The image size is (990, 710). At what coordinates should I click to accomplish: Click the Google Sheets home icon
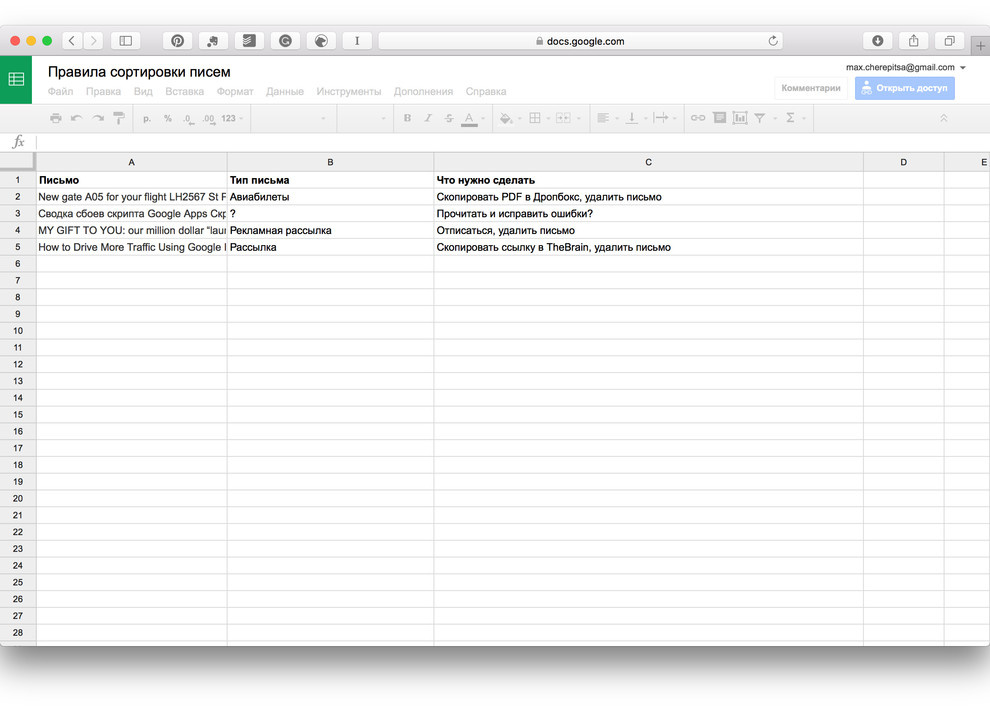click(16, 79)
